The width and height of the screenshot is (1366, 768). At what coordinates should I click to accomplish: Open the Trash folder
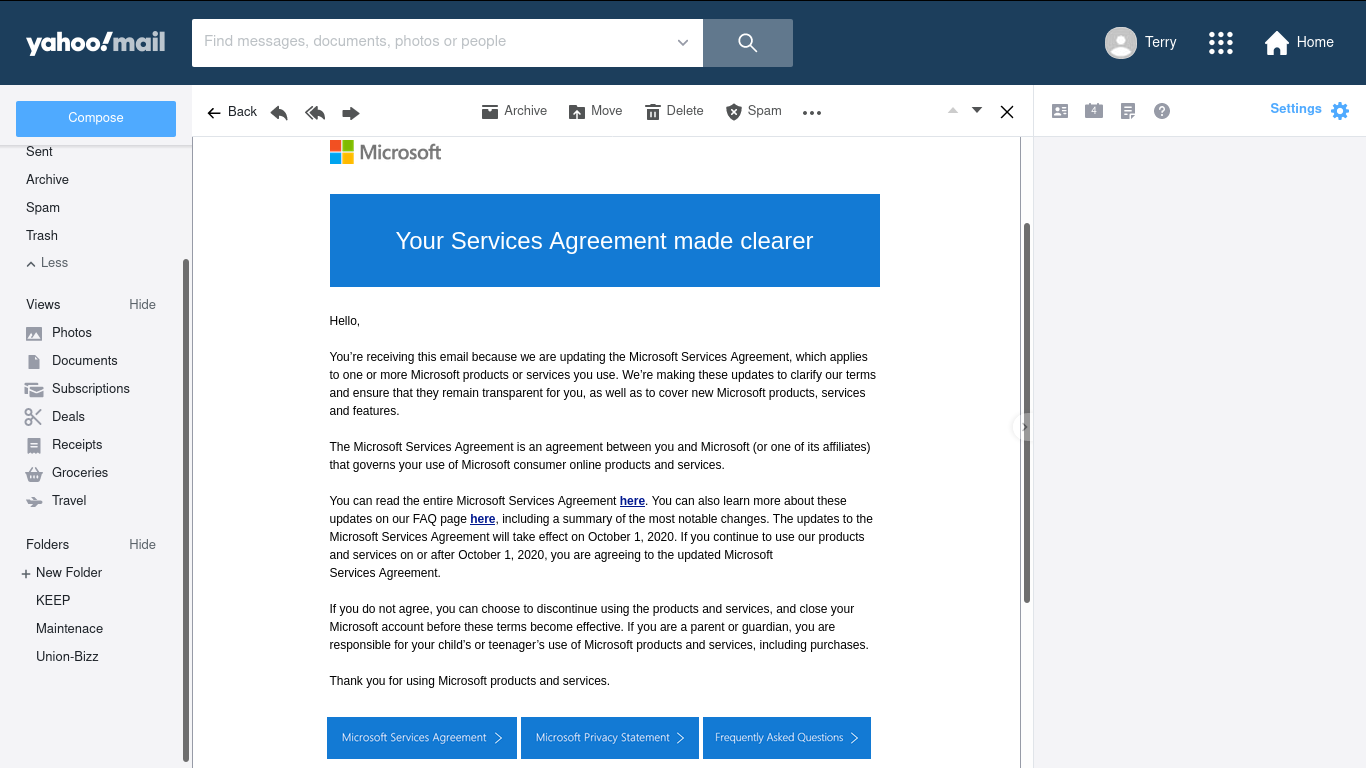pyautogui.click(x=42, y=236)
